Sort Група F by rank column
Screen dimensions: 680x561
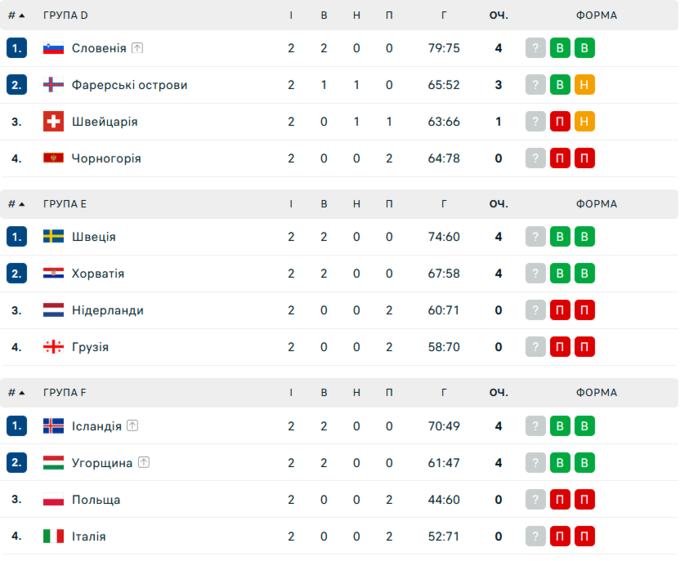point(17,393)
